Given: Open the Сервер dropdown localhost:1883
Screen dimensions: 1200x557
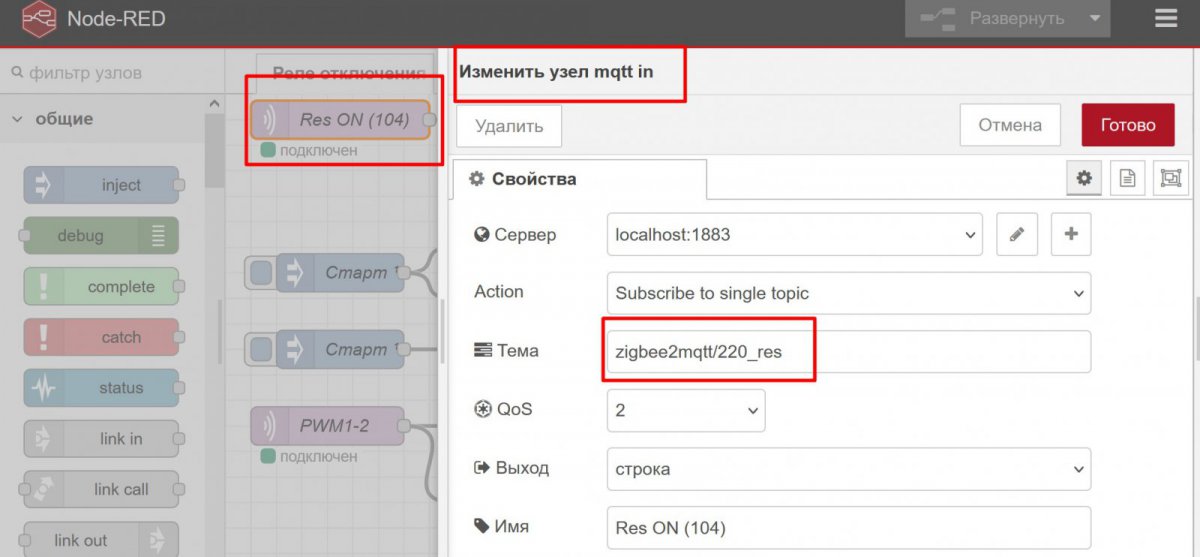Looking at the screenshot, I should [794, 235].
